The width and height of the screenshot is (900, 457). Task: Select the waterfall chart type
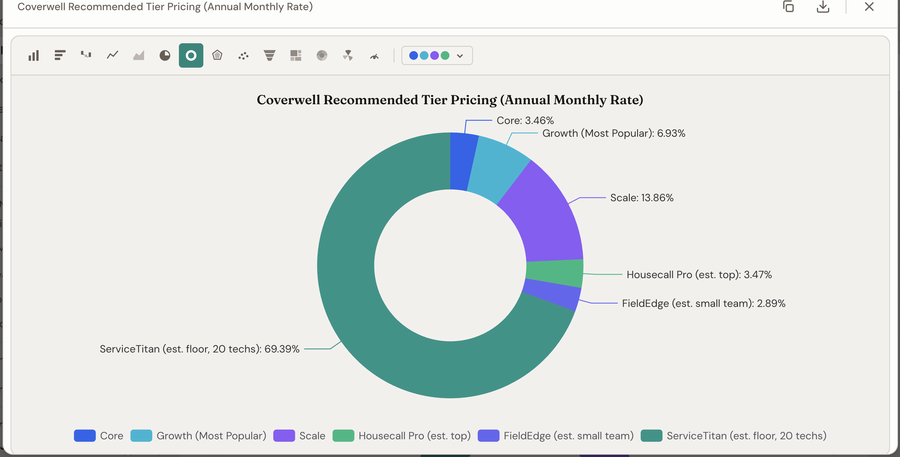pos(86,56)
